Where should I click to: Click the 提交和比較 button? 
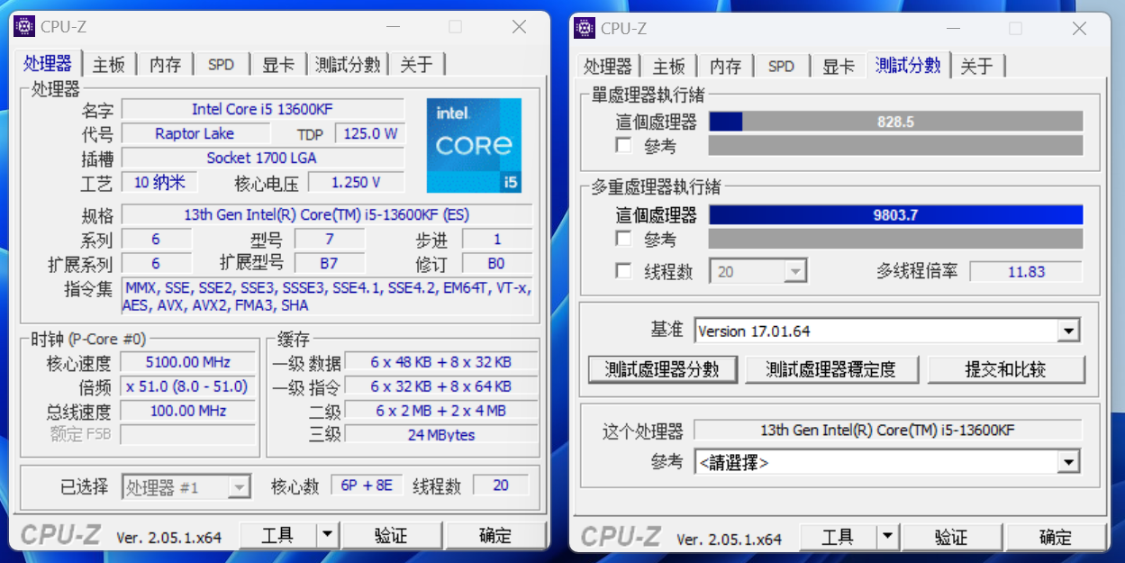(1005, 369)
